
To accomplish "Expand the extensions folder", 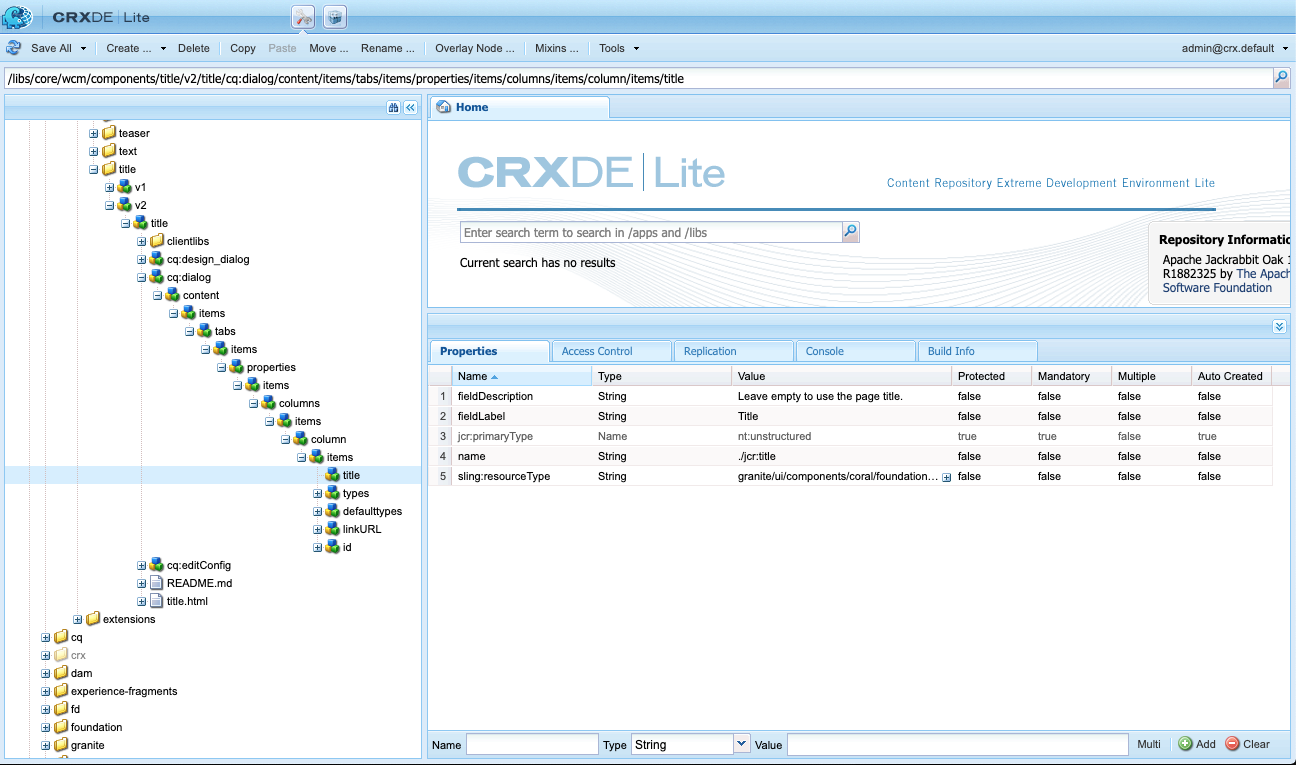I will point(78,619).
